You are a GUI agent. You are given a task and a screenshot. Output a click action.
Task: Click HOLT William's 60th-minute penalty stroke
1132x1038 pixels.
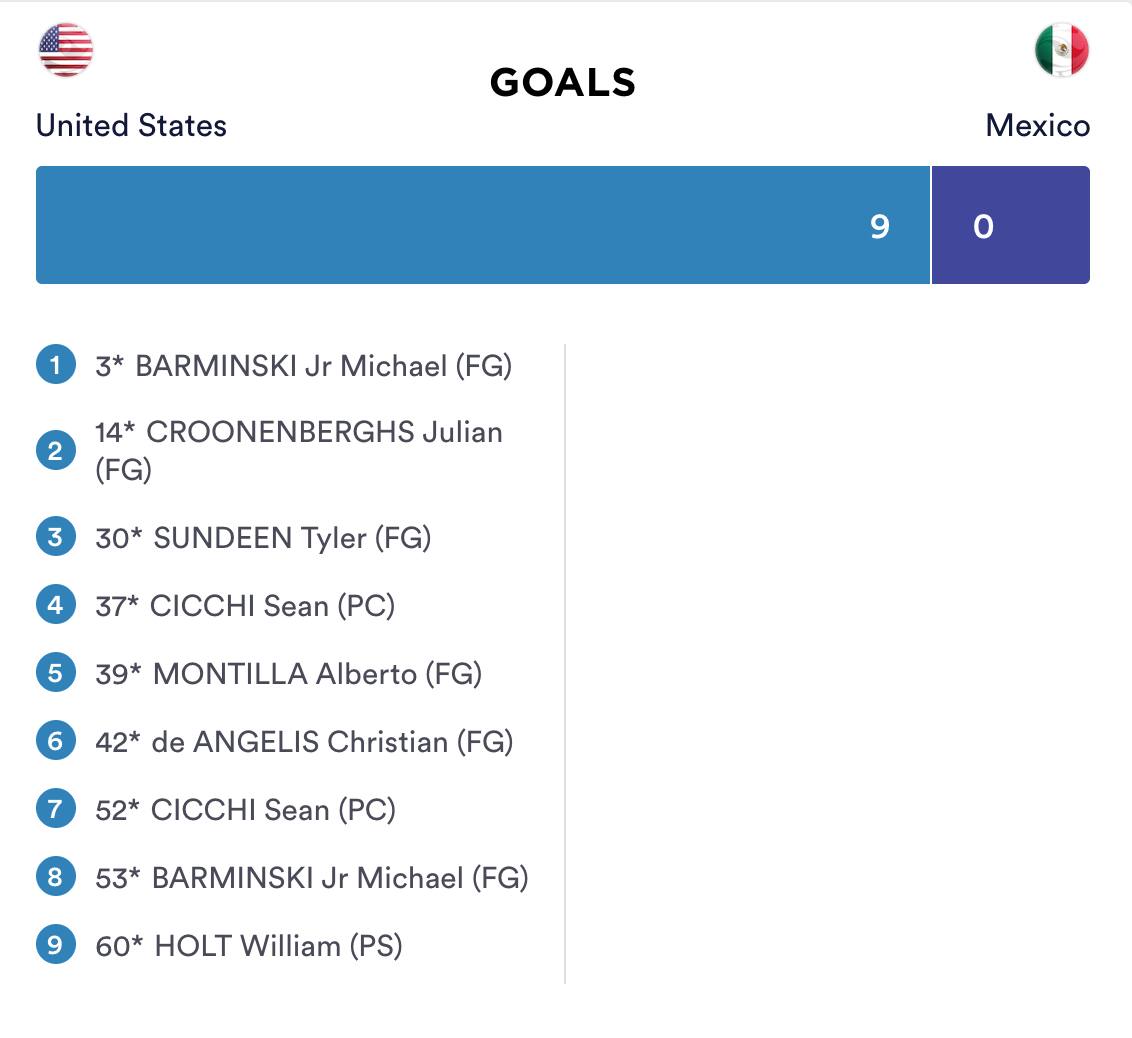point(249,946)
